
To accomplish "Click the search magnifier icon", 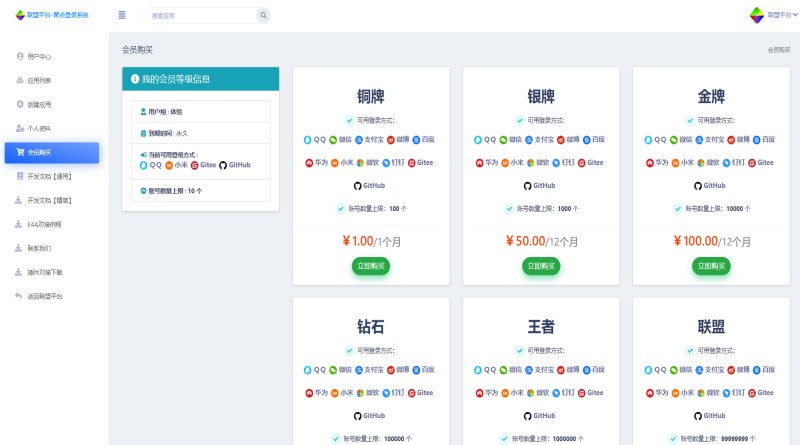I will pyautogui.click(x=263, y=15).
